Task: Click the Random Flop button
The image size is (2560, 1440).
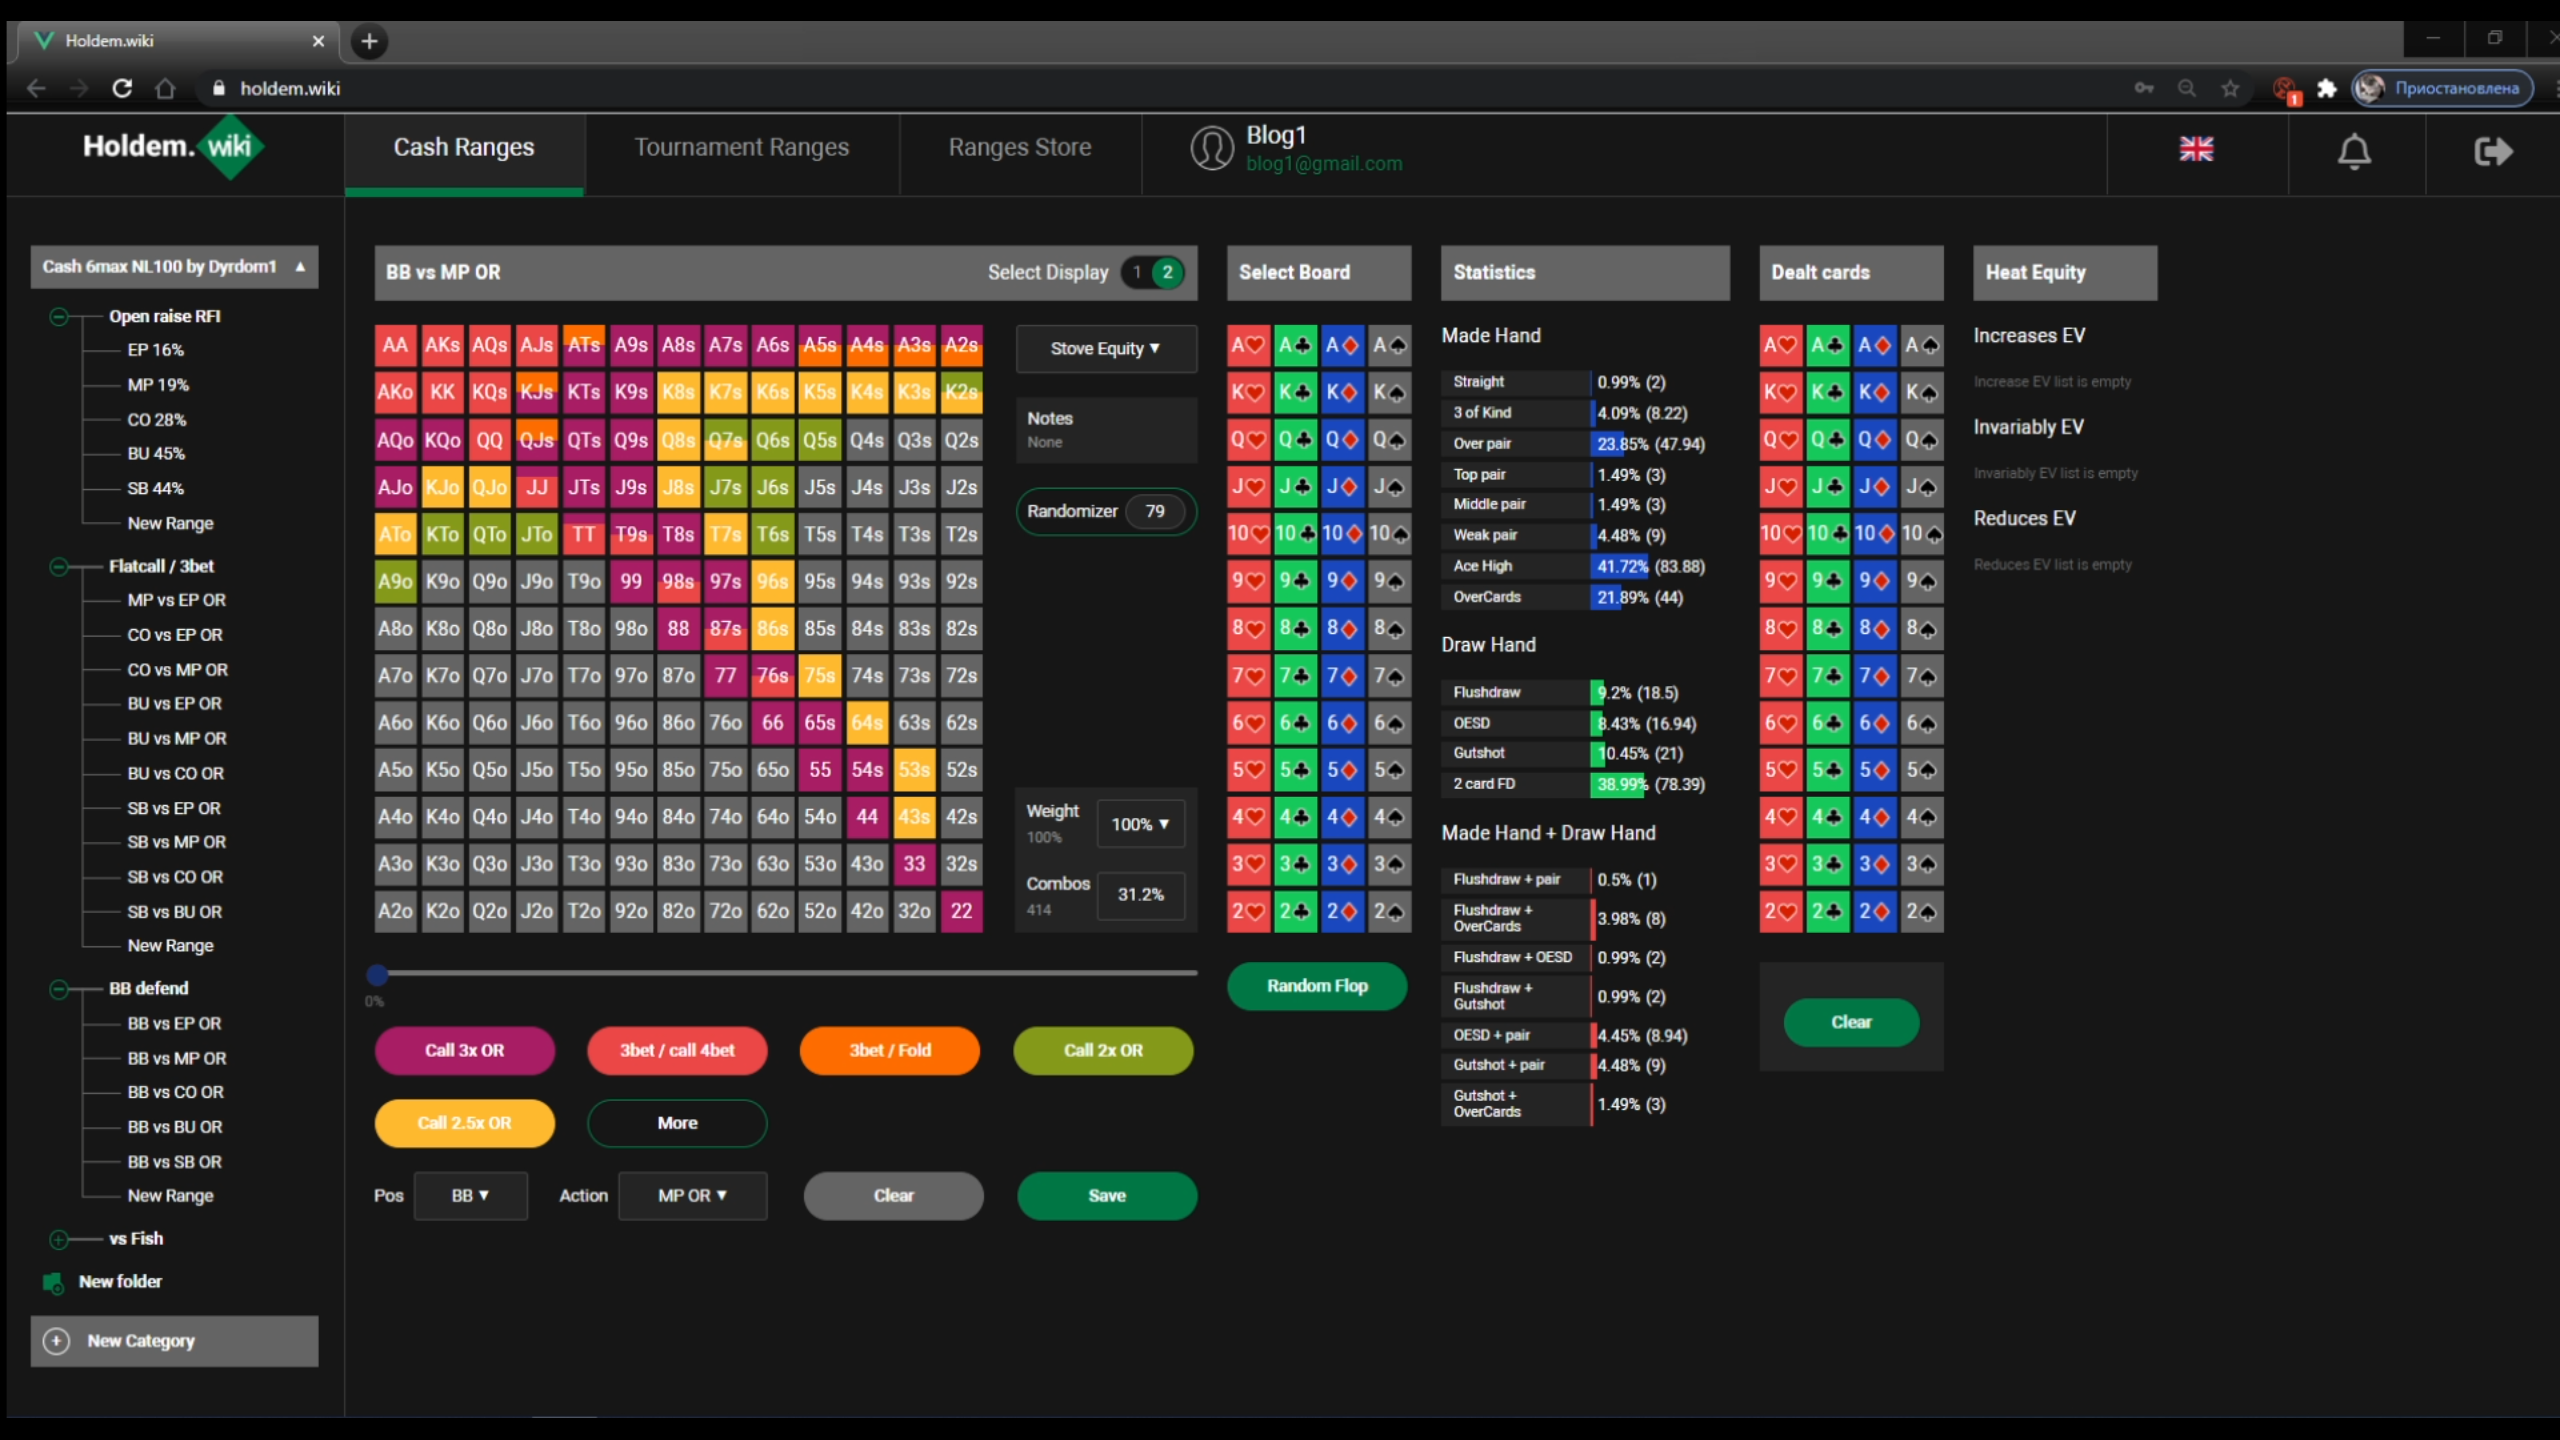Action: click(1317, 986)
